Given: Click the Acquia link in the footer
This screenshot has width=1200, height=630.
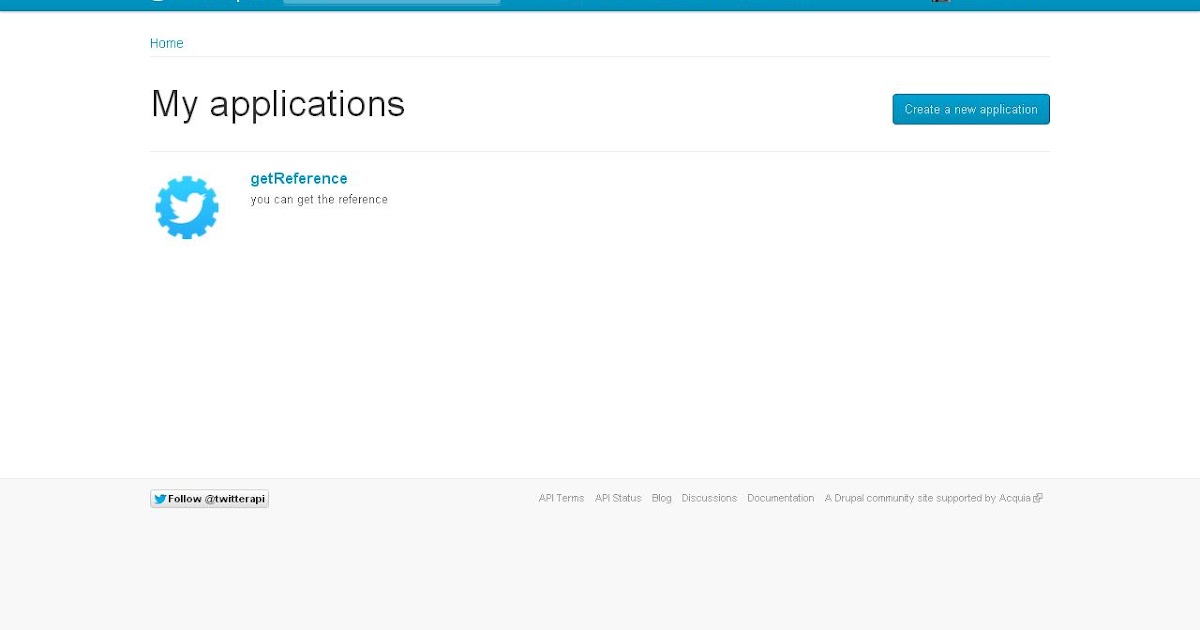Looking at the screenshot, I should (1017, 498).
